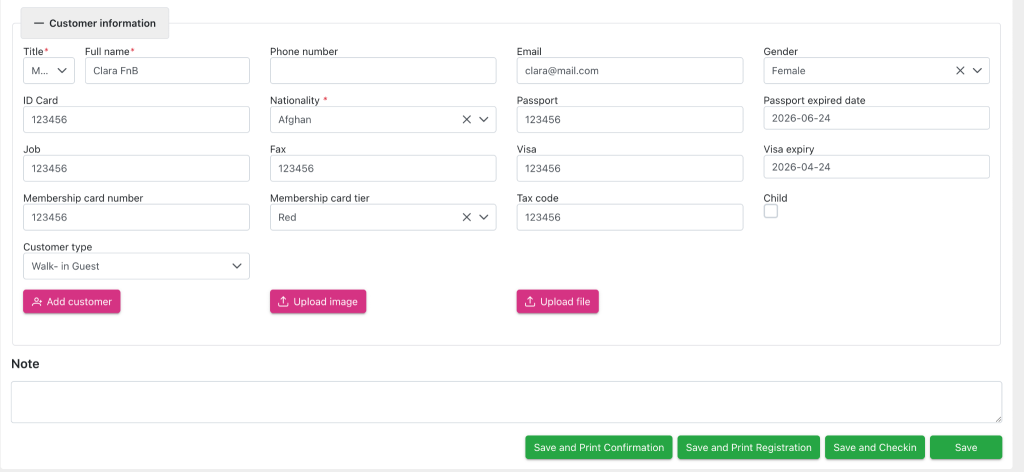Open the Title dropdown

pyautogui.click(x=49, y=71)
